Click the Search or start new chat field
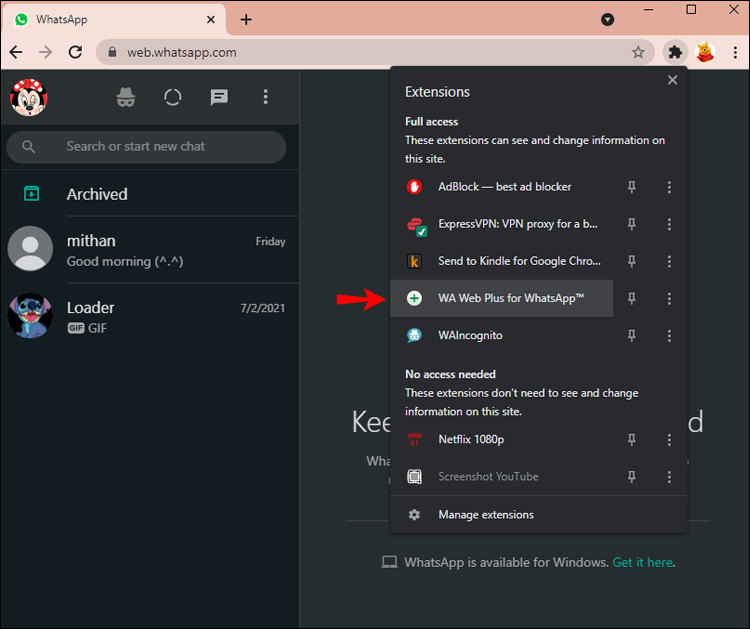 [x=160, y=146]
